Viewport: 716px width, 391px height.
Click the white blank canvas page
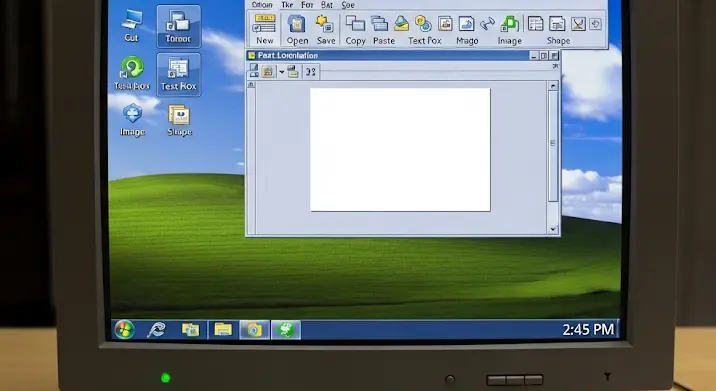click(x=400, y=150)
